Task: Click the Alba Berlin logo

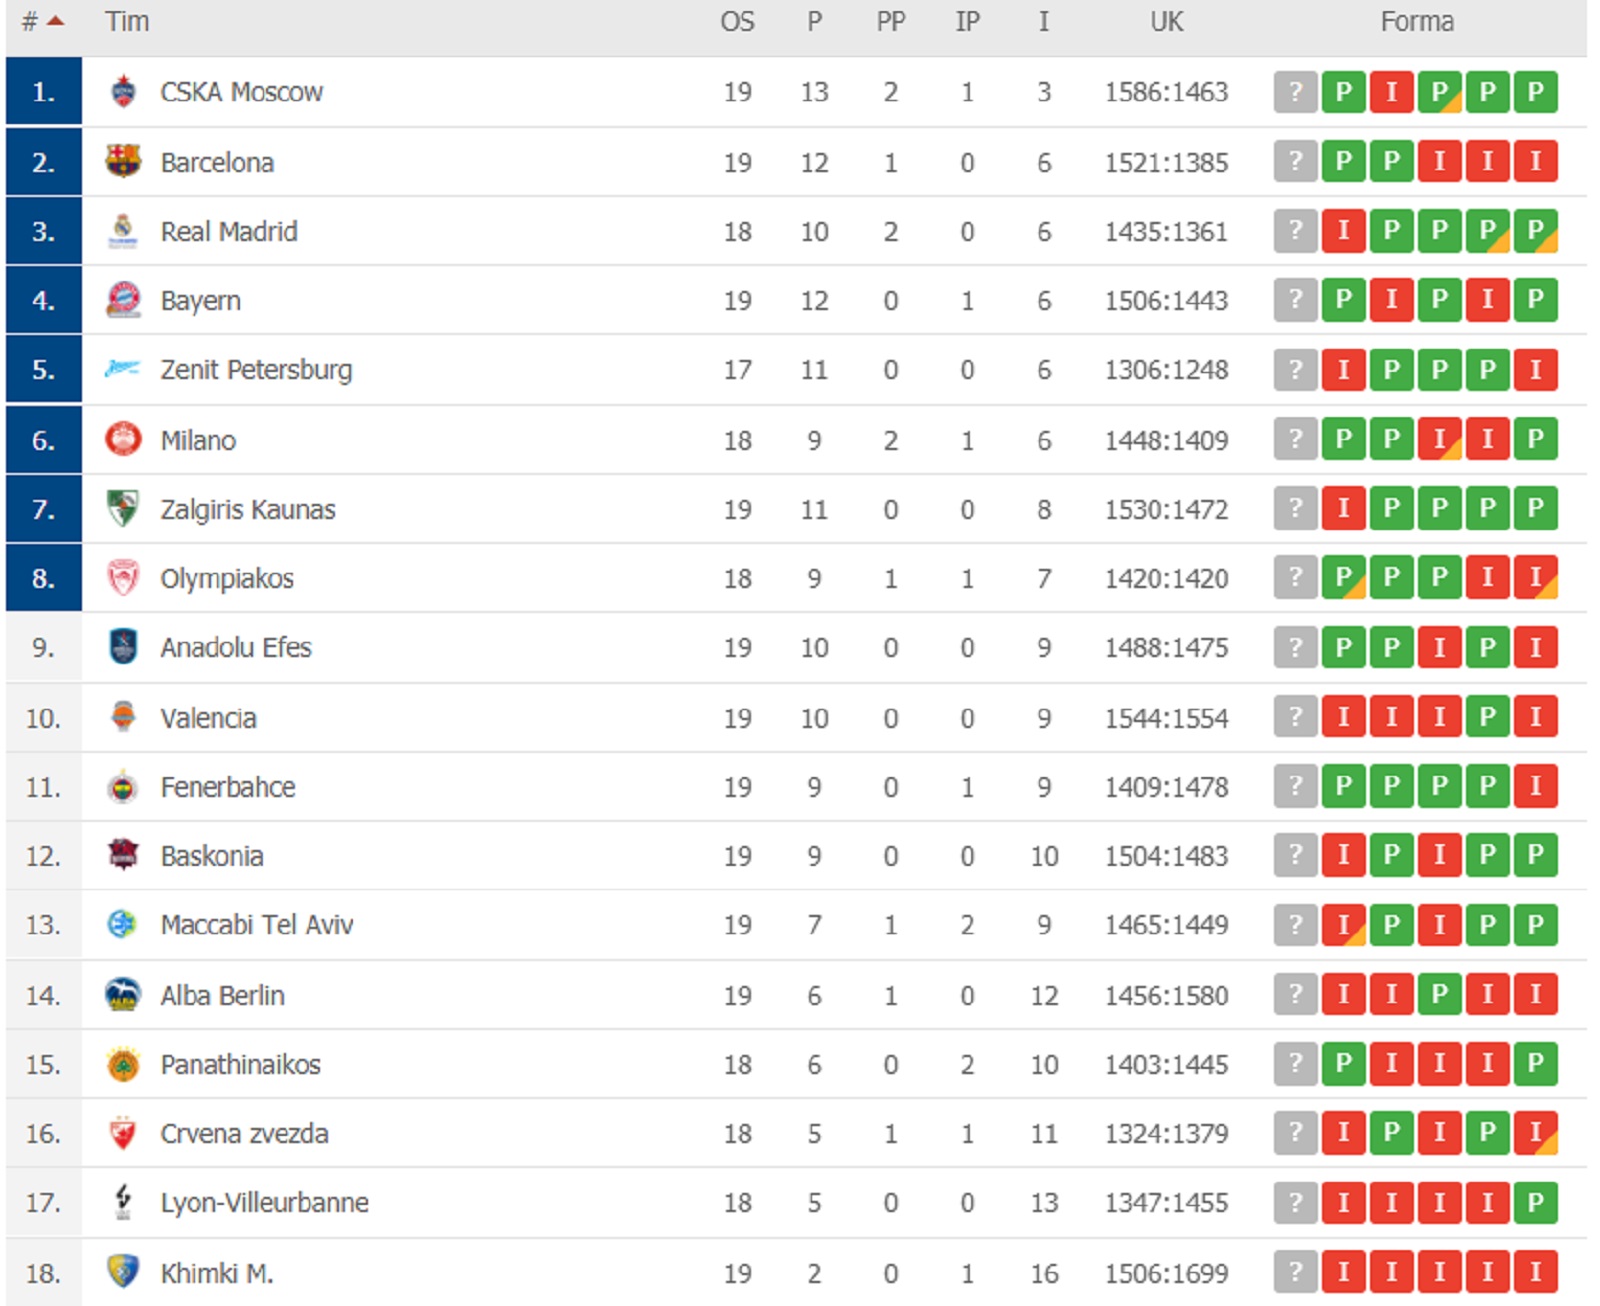Action: coord(123,995)
